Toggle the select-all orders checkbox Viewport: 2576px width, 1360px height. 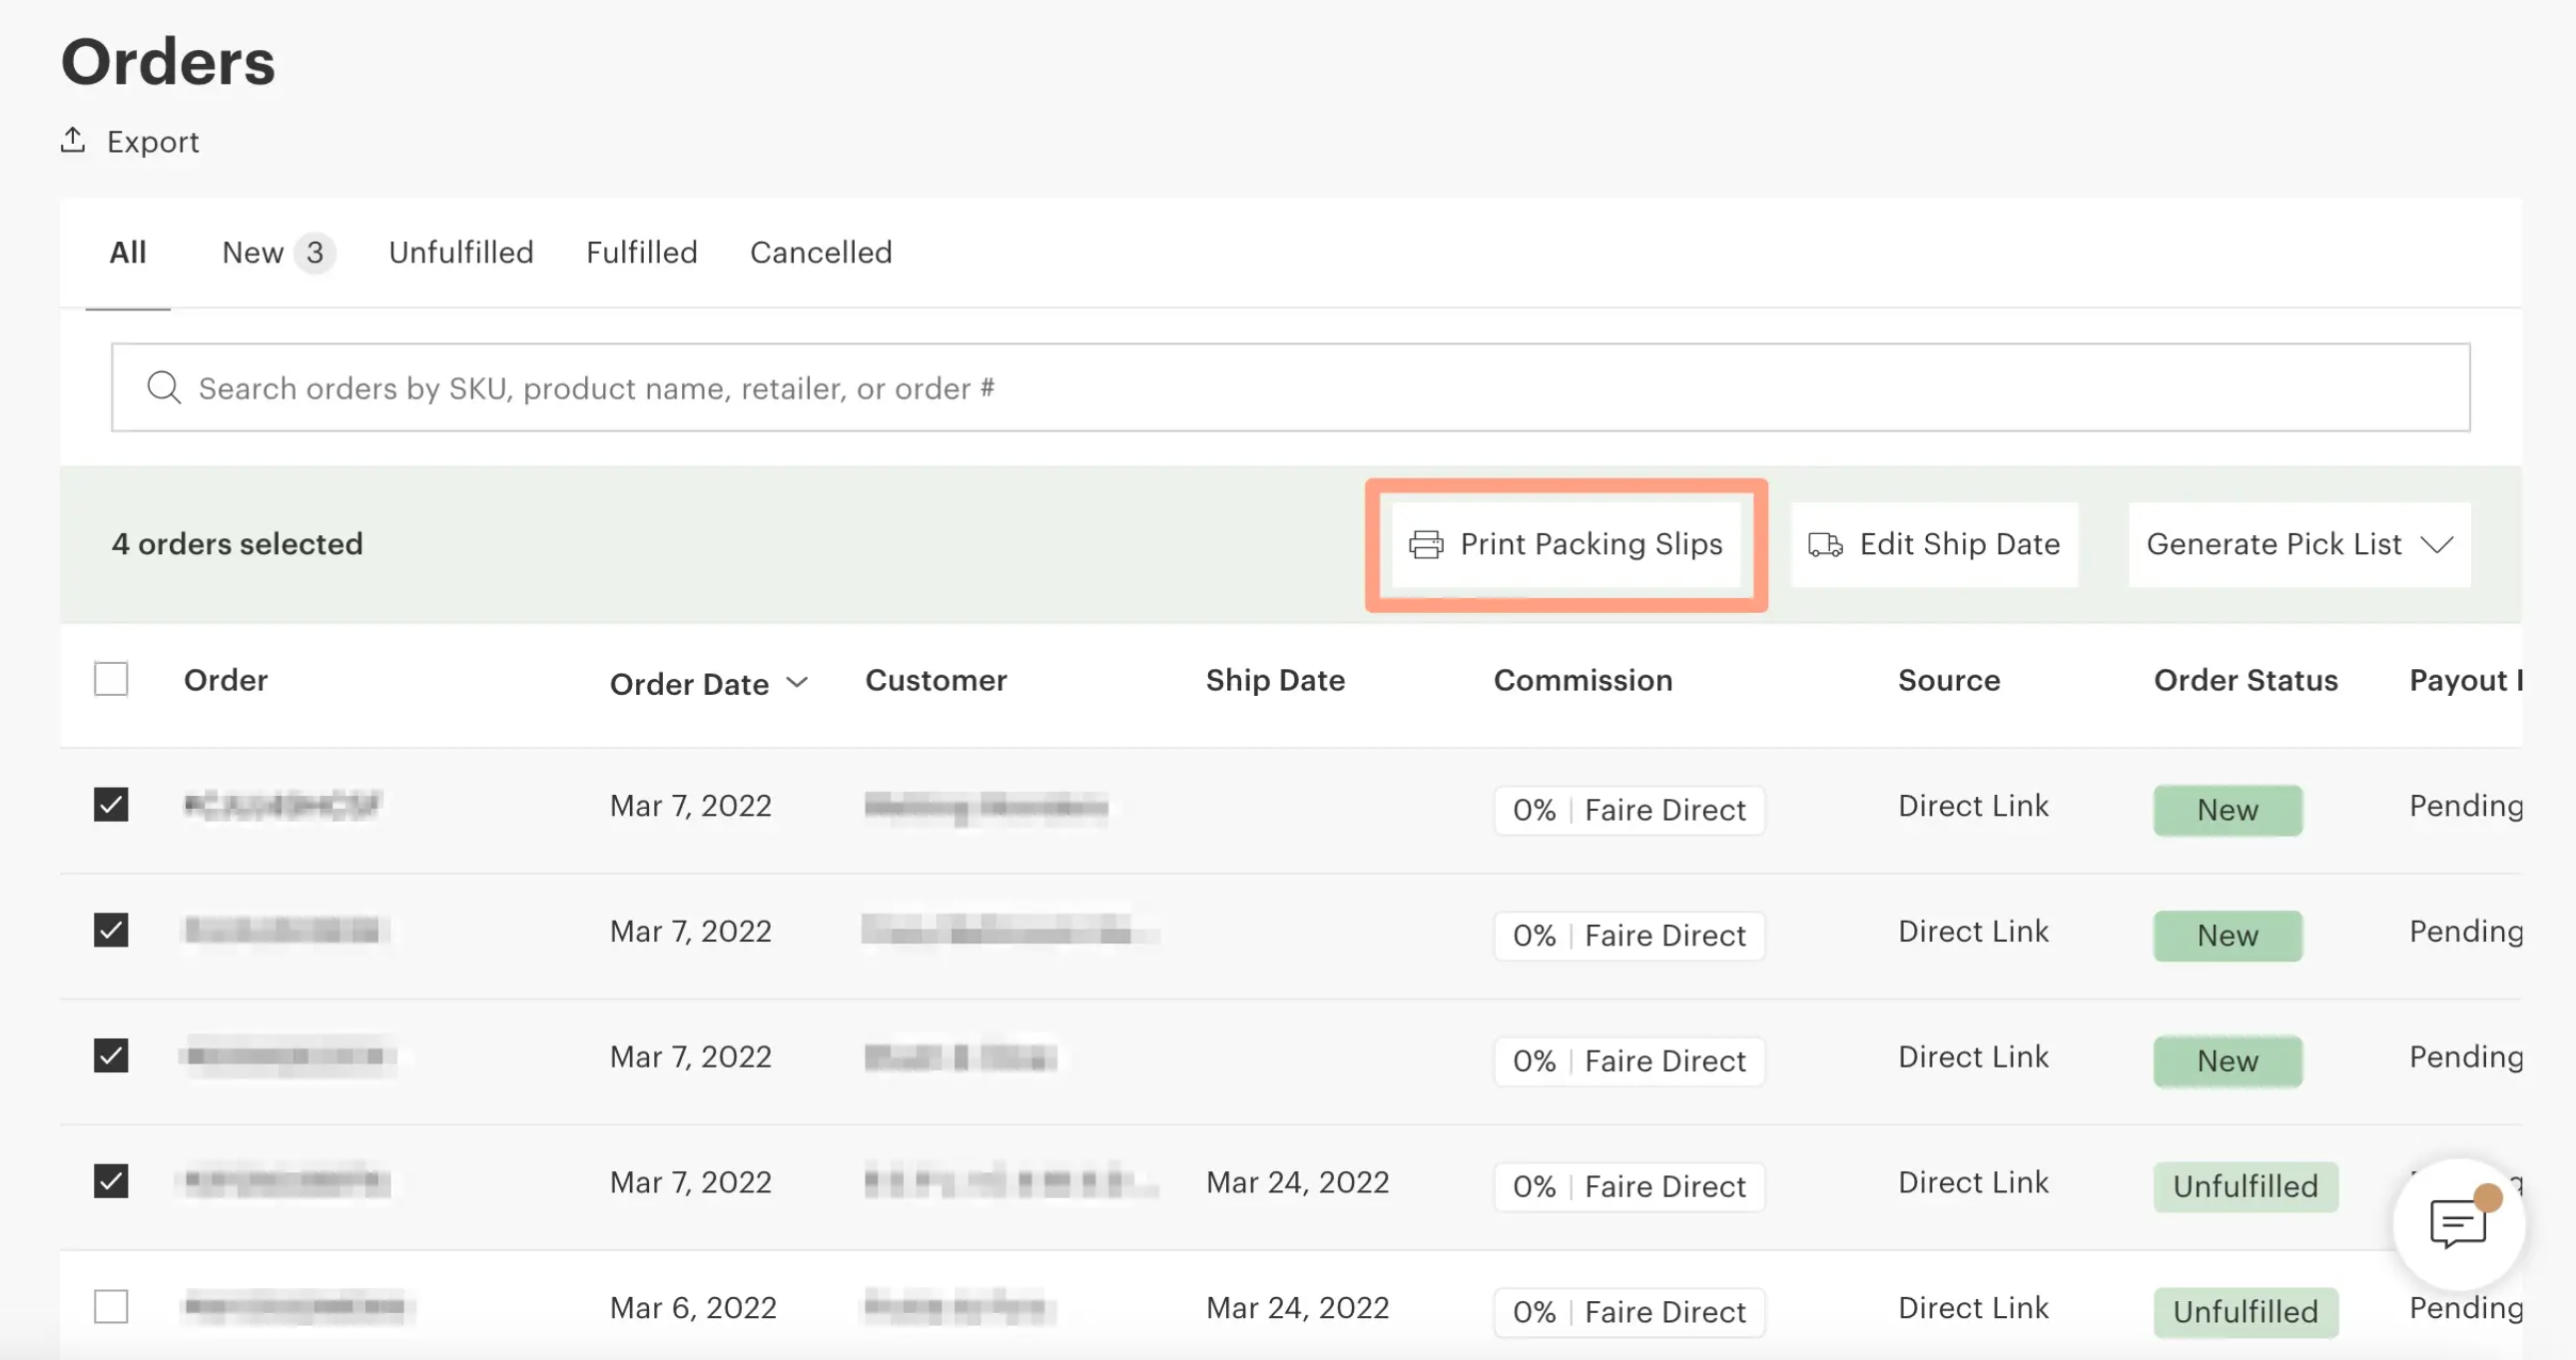[x=111, y=679]
